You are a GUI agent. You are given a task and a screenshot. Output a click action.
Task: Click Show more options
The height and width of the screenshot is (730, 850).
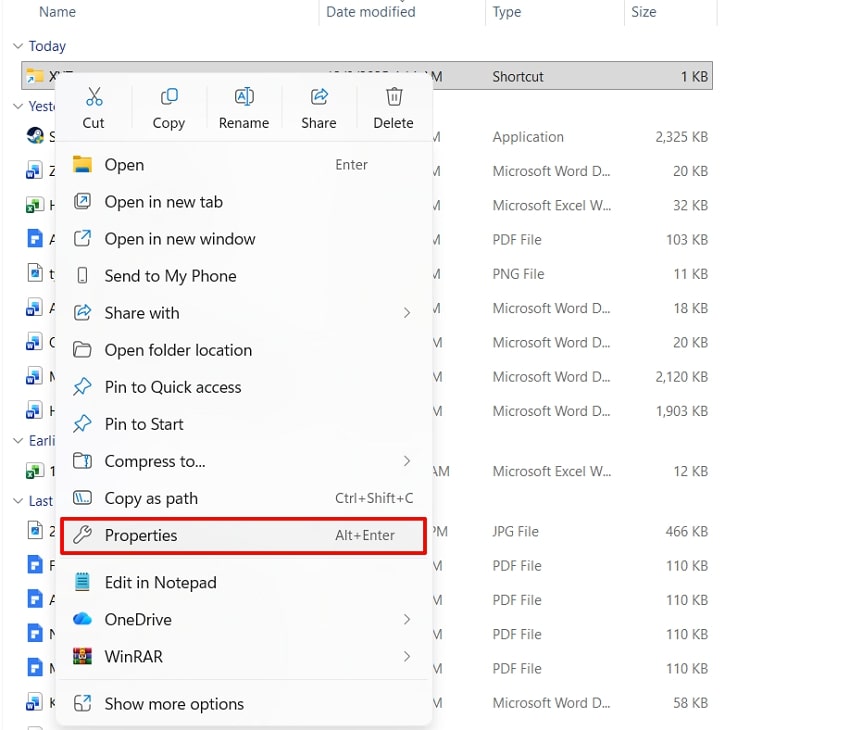pyautogui.click(x=173, y=704)
